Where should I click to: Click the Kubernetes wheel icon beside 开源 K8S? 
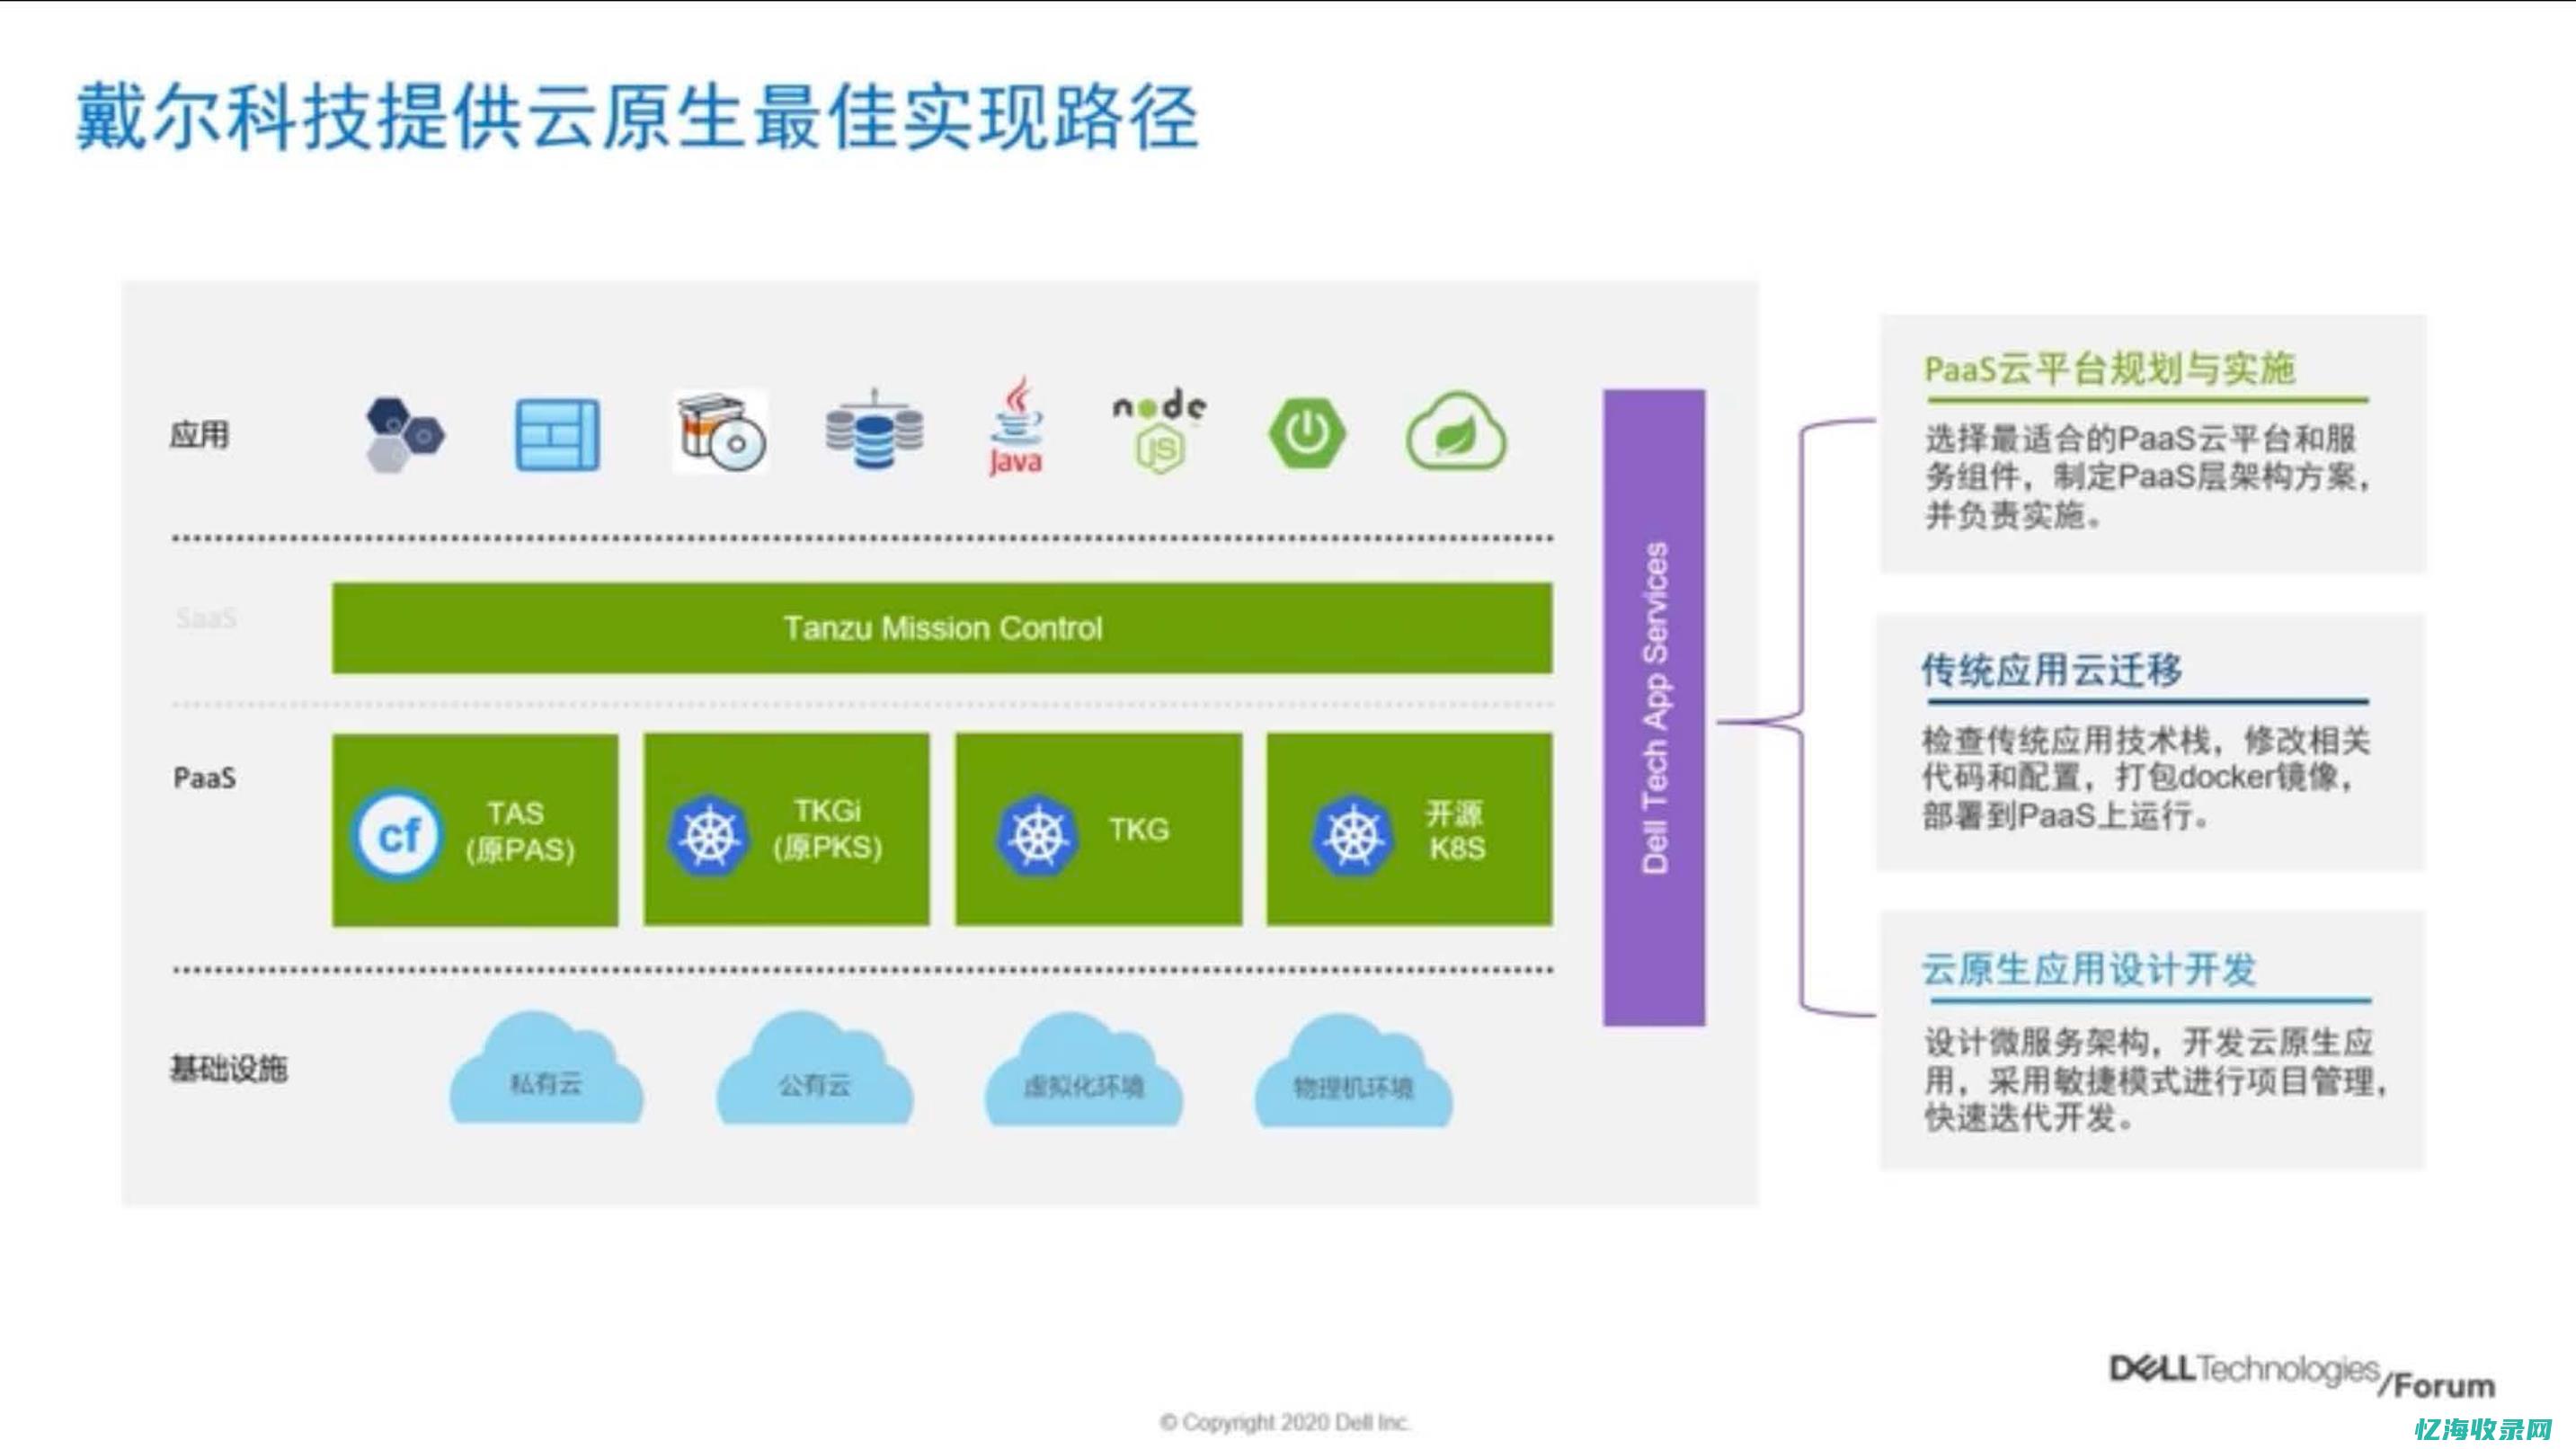[1353, 834]
